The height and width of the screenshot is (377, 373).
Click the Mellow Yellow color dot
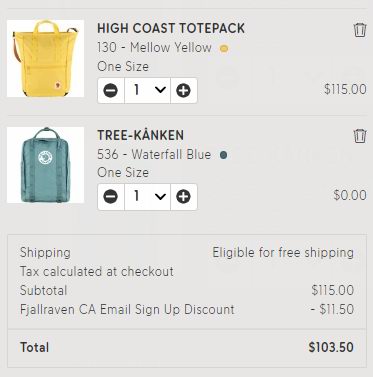pyautogui.click(x=224, y=49)
